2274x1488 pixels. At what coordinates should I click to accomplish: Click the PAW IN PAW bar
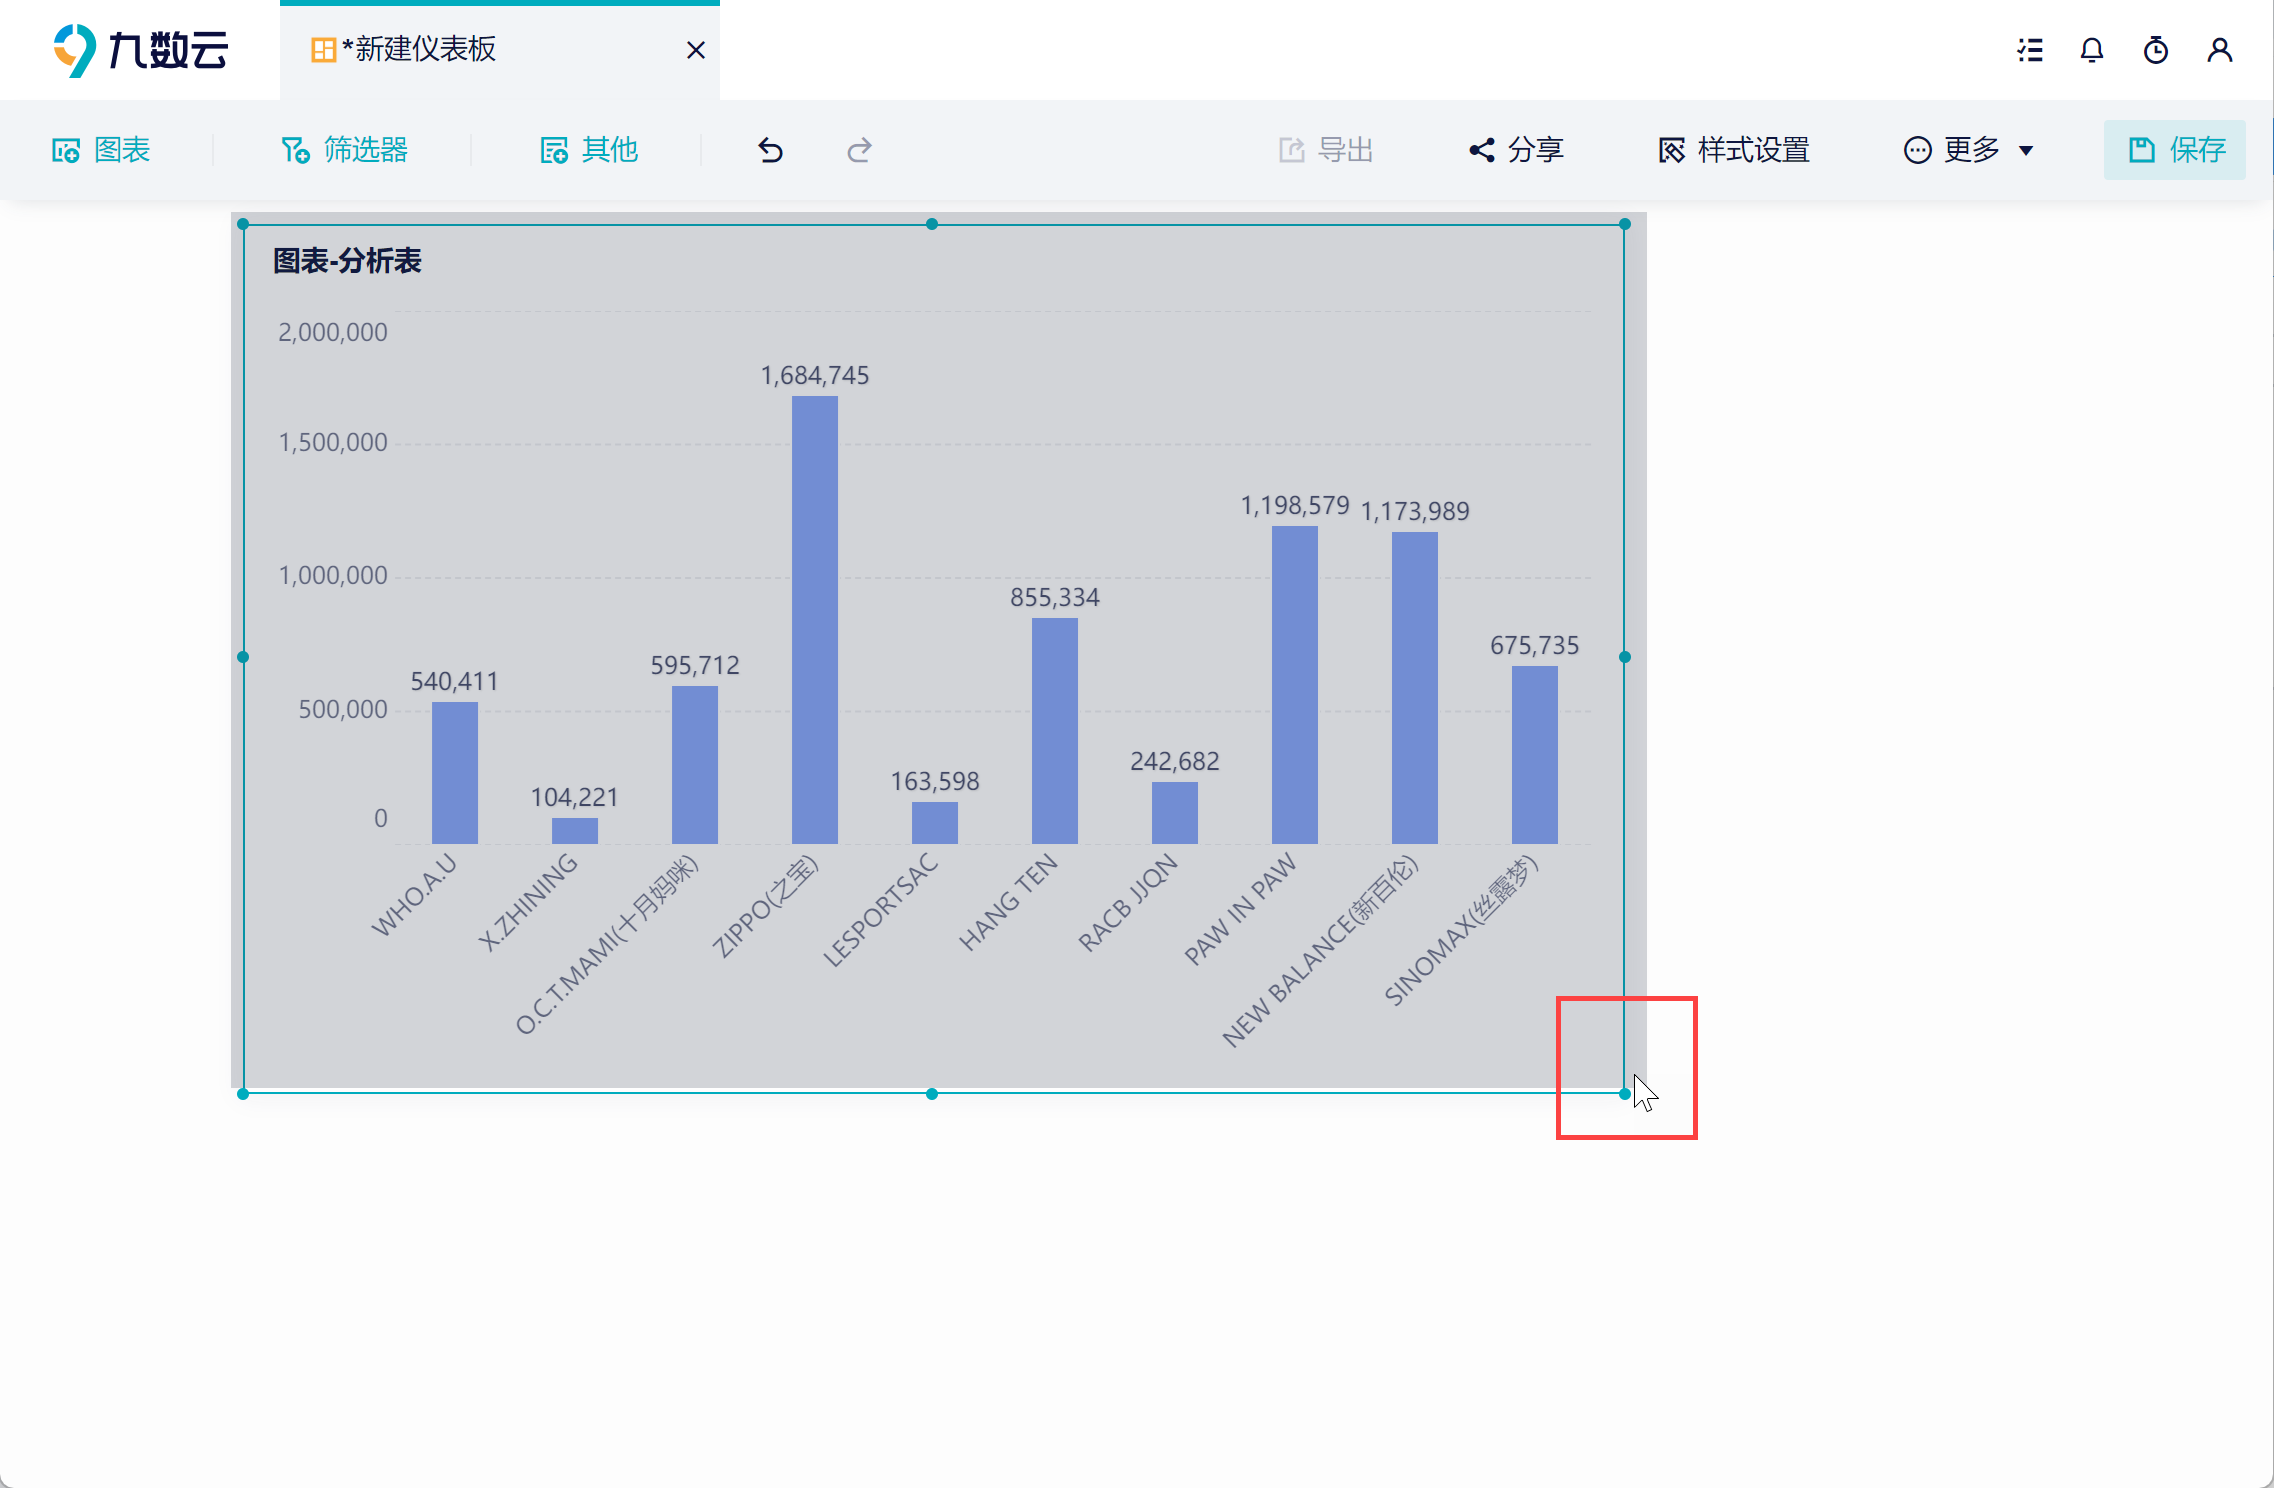point(1295,685)
